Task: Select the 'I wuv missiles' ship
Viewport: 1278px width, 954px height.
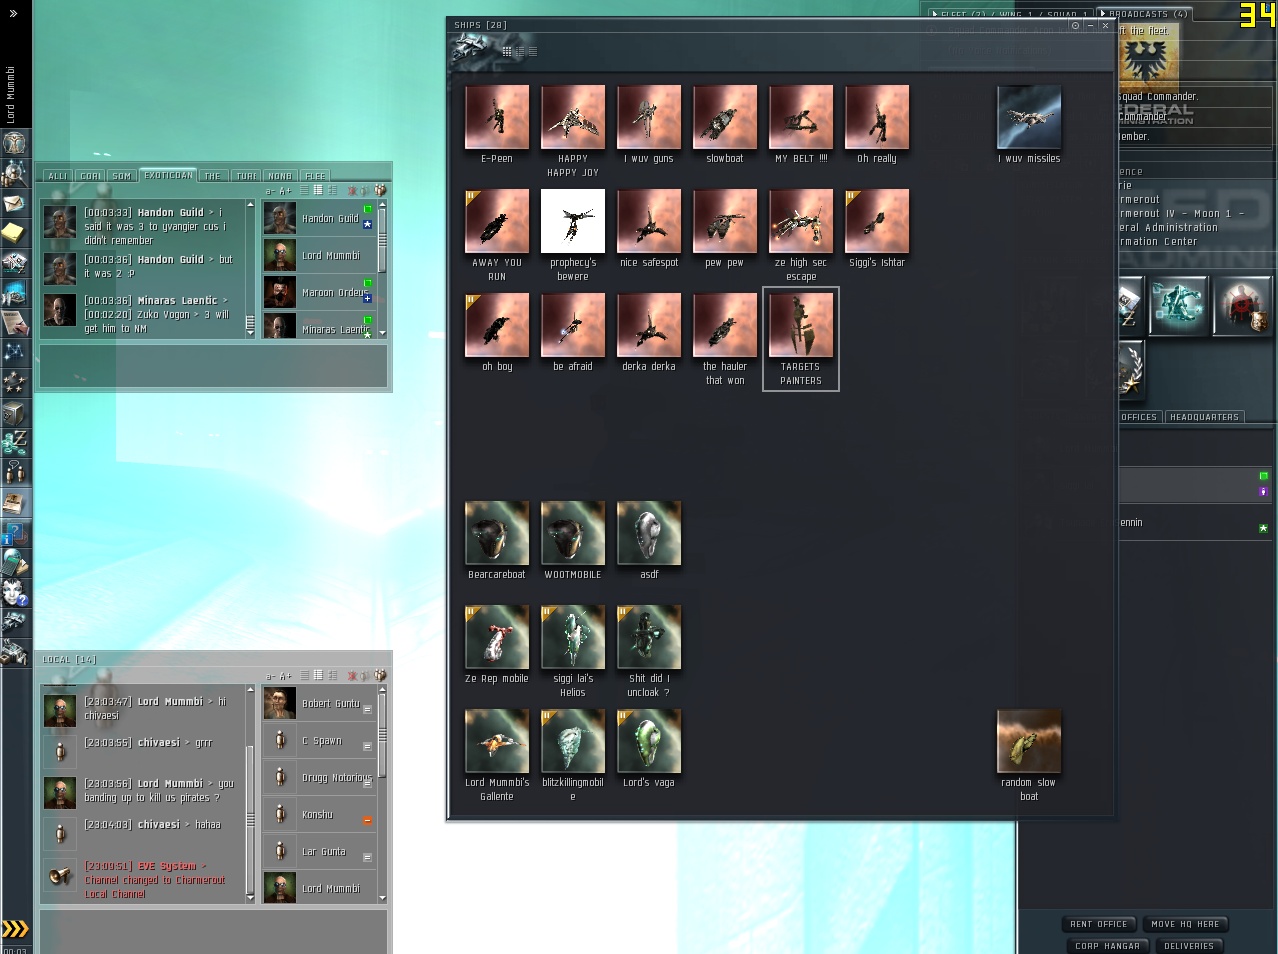Action: pos(1029,124)
